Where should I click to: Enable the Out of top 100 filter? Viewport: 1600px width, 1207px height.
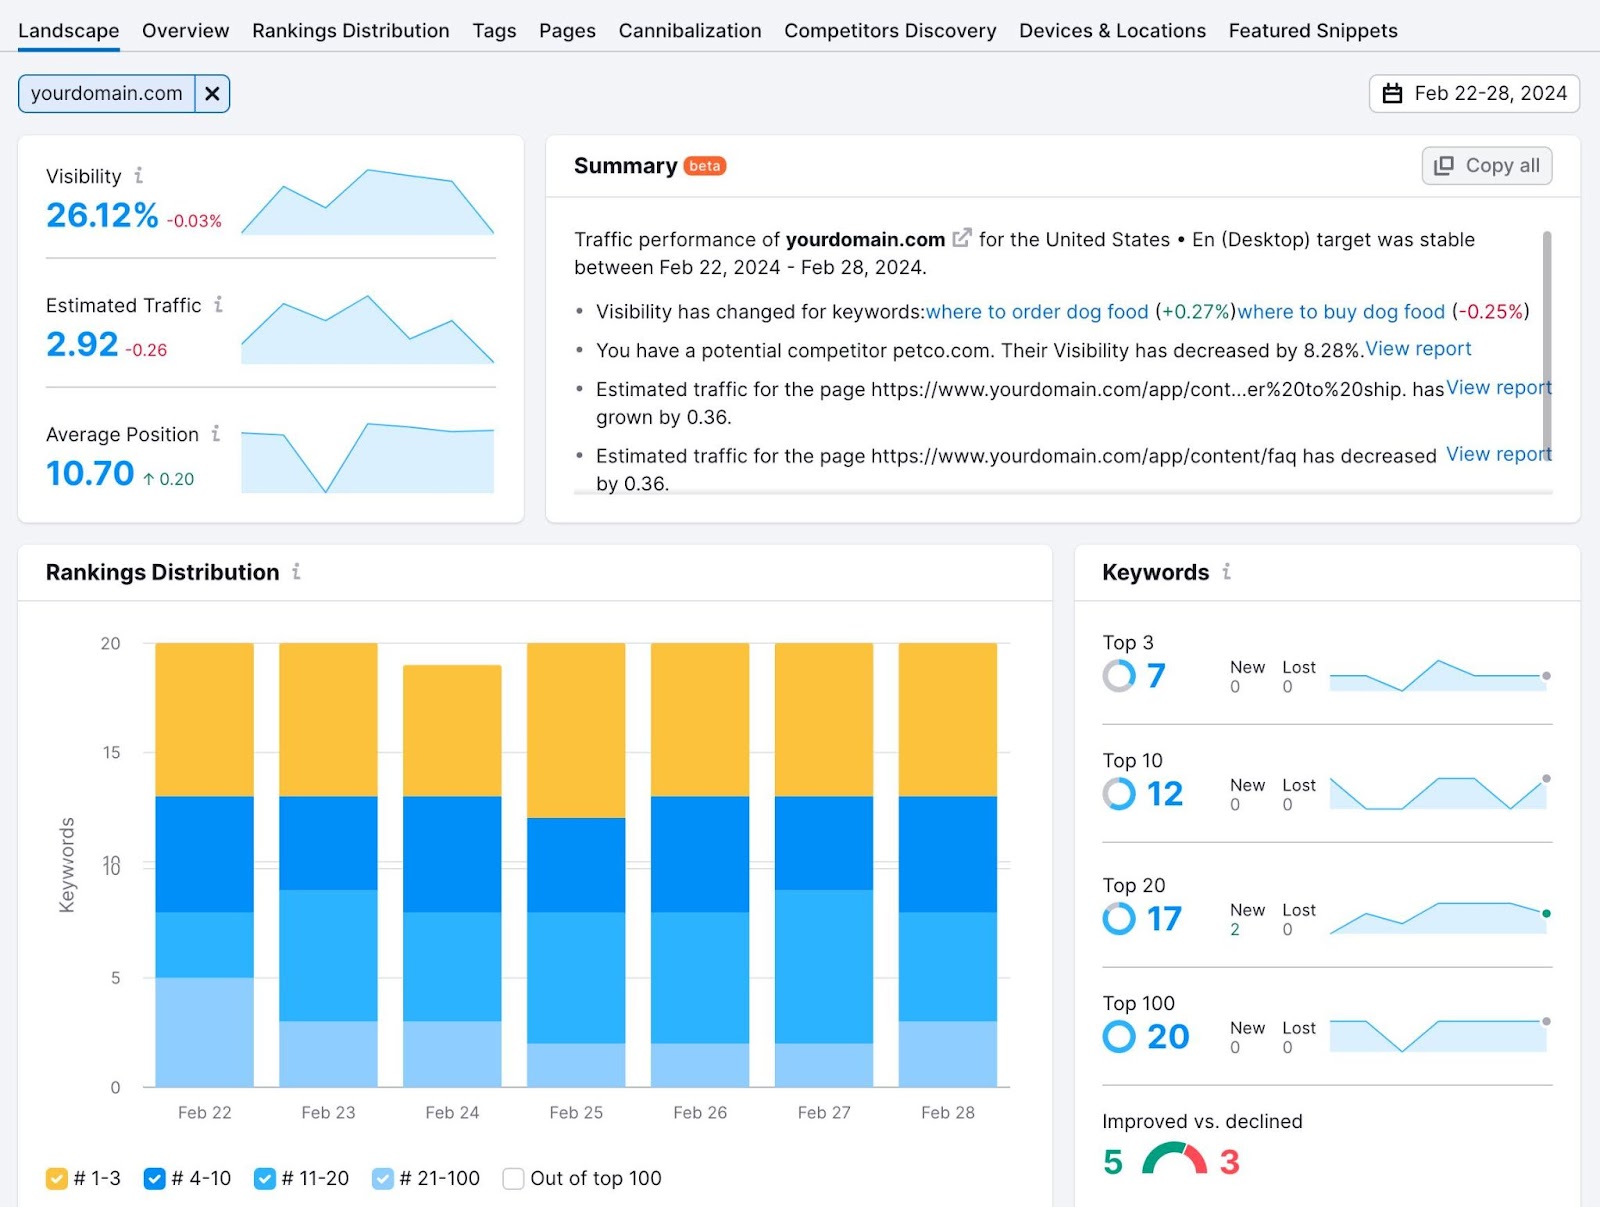[513, 1179]
